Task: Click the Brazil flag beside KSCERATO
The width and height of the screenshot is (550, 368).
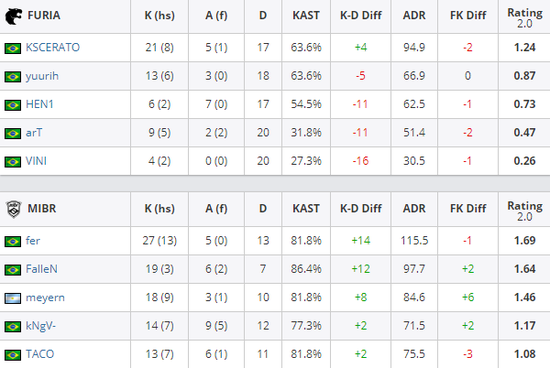Action: tap(13, 48)
